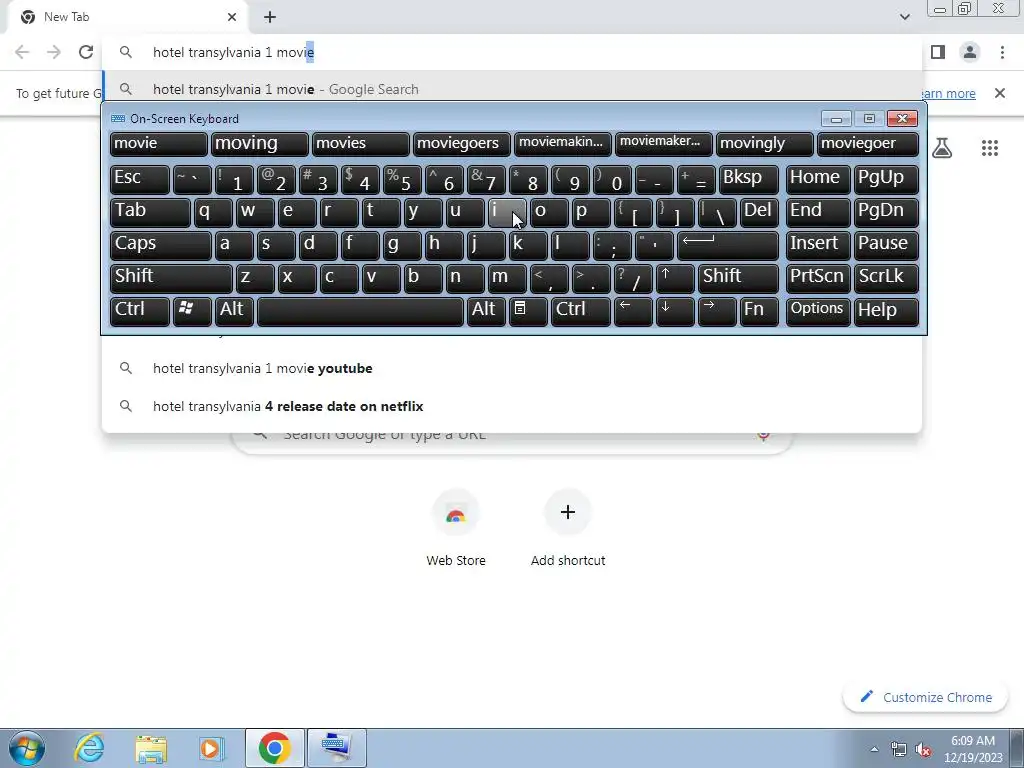Screen dimensions: 1024x768
Task: Toggle the ScrLk key
Action: pyautogui.click(x=886, y=278)
